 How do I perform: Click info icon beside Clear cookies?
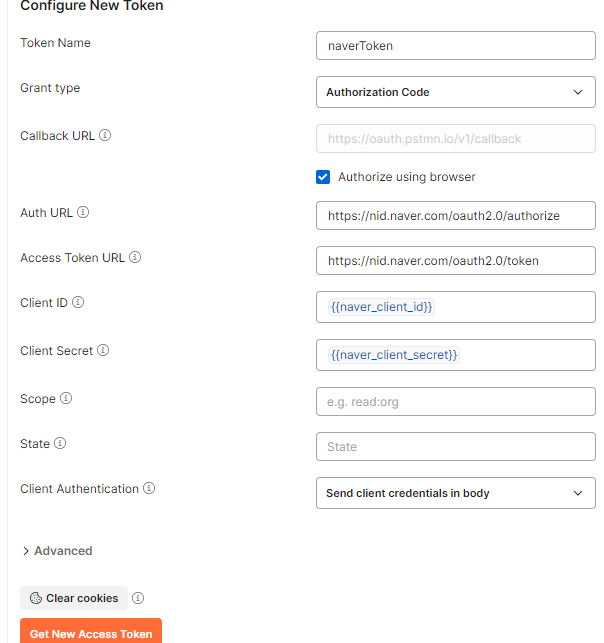[138, 598]
